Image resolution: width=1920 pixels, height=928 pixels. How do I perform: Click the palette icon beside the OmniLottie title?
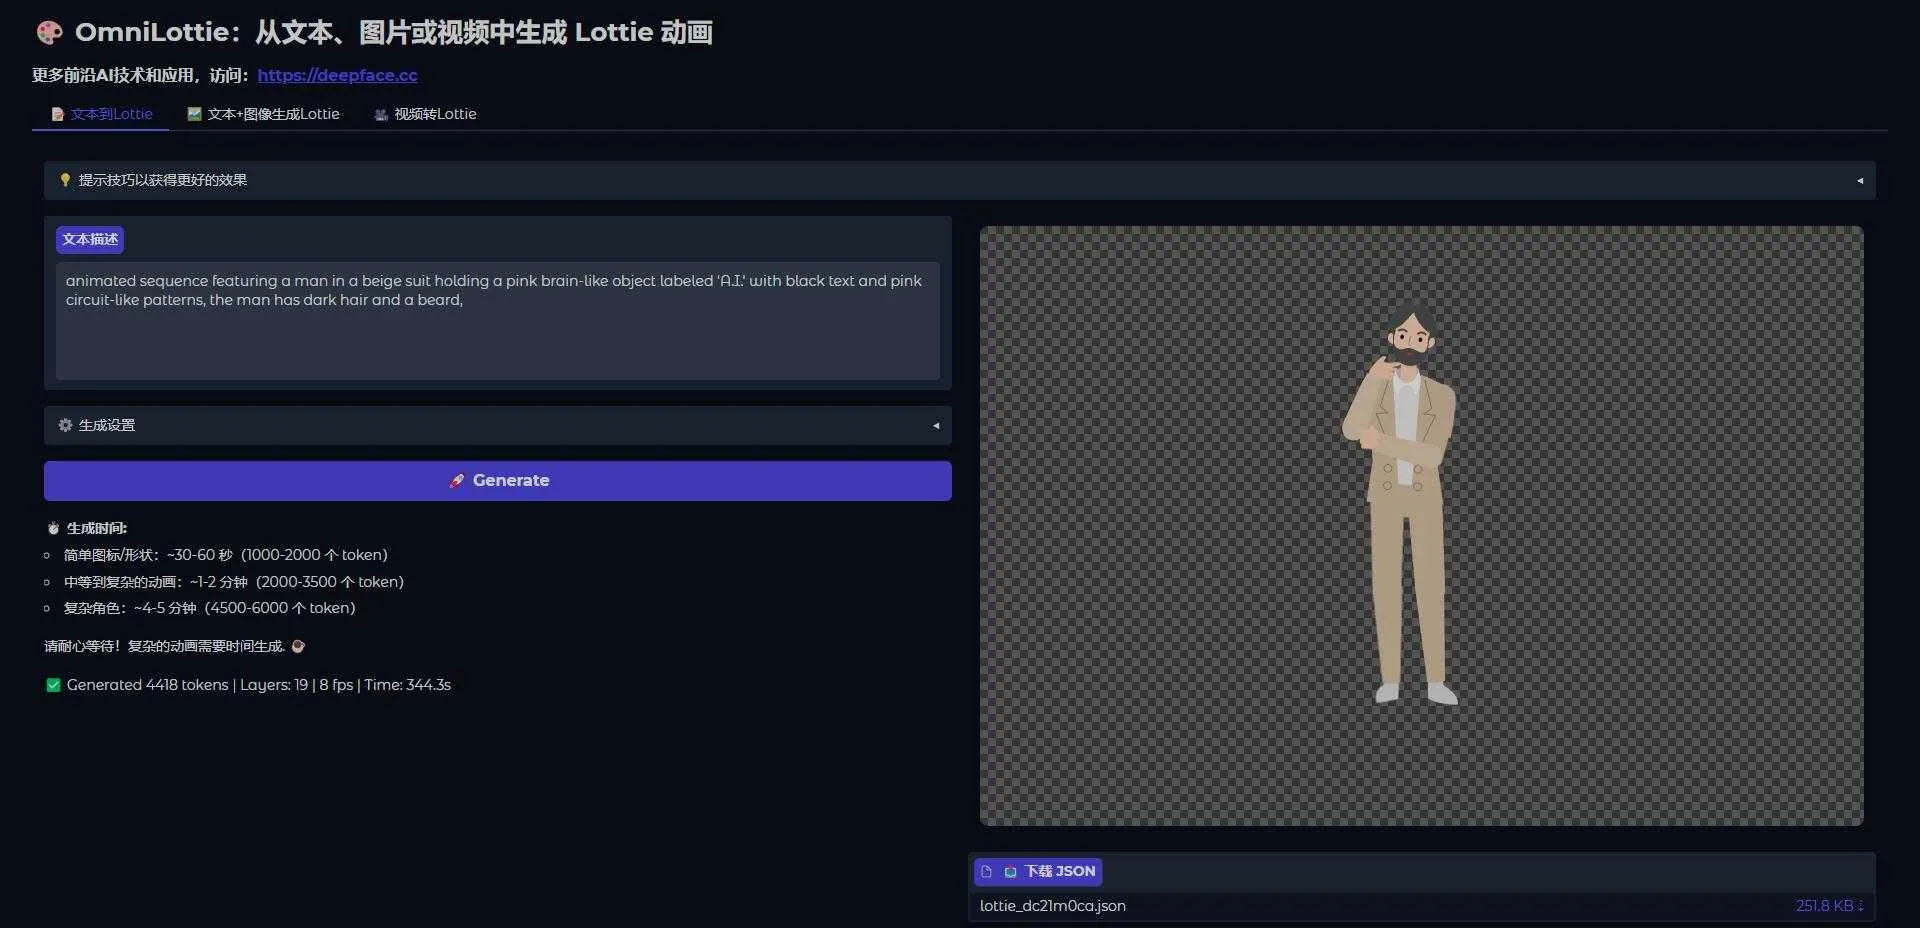coord(49,33)
